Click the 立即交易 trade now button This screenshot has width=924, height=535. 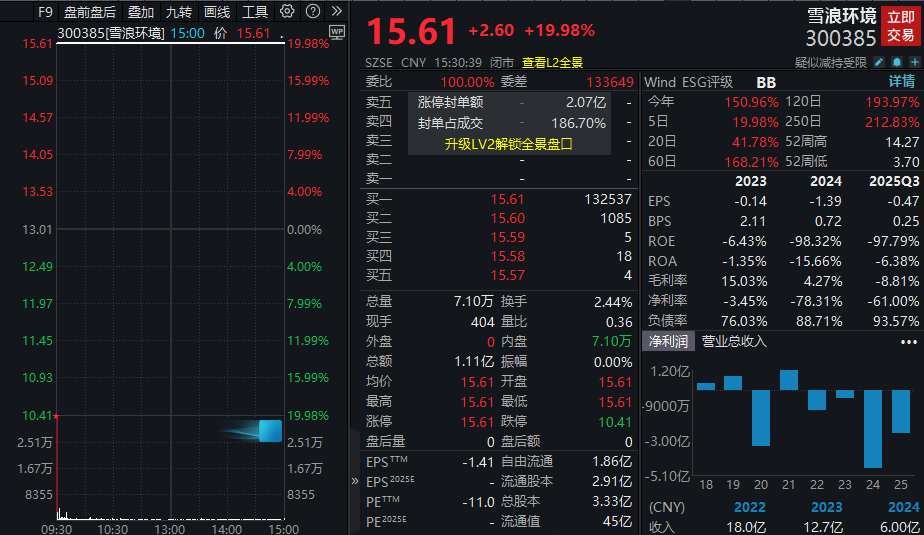pyautogui.click(x=901, y=27)
